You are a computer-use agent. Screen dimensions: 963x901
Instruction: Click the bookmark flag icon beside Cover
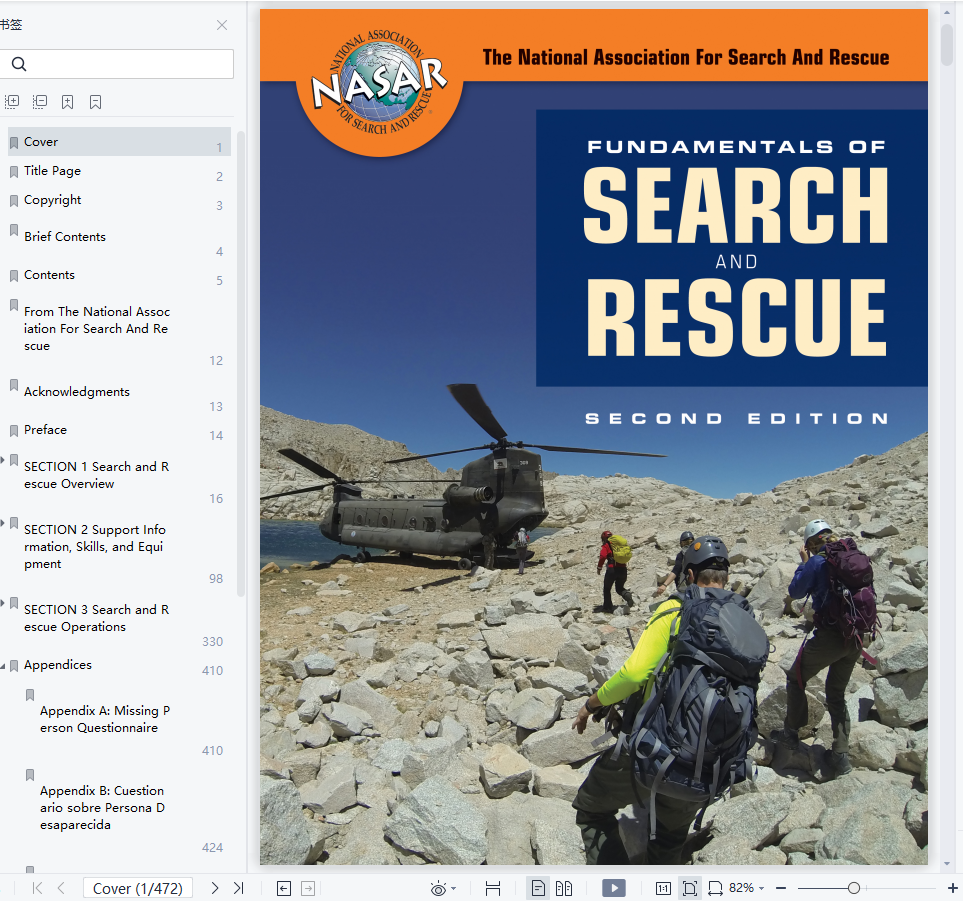coord(14,142)
